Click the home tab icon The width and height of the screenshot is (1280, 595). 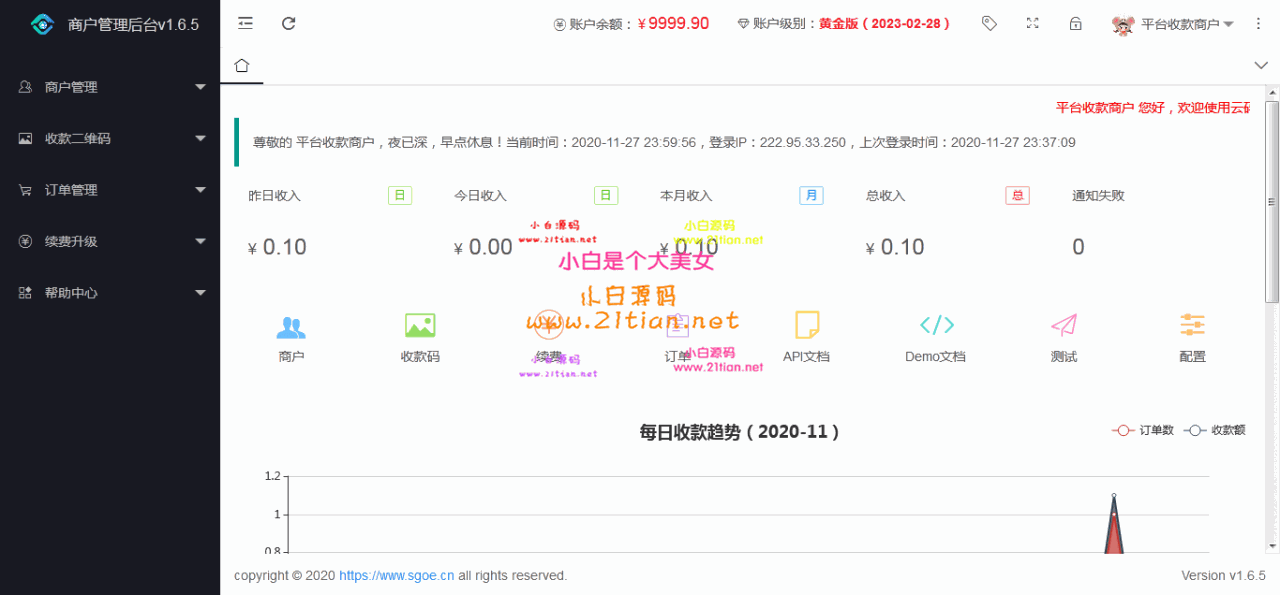point(242,66)
